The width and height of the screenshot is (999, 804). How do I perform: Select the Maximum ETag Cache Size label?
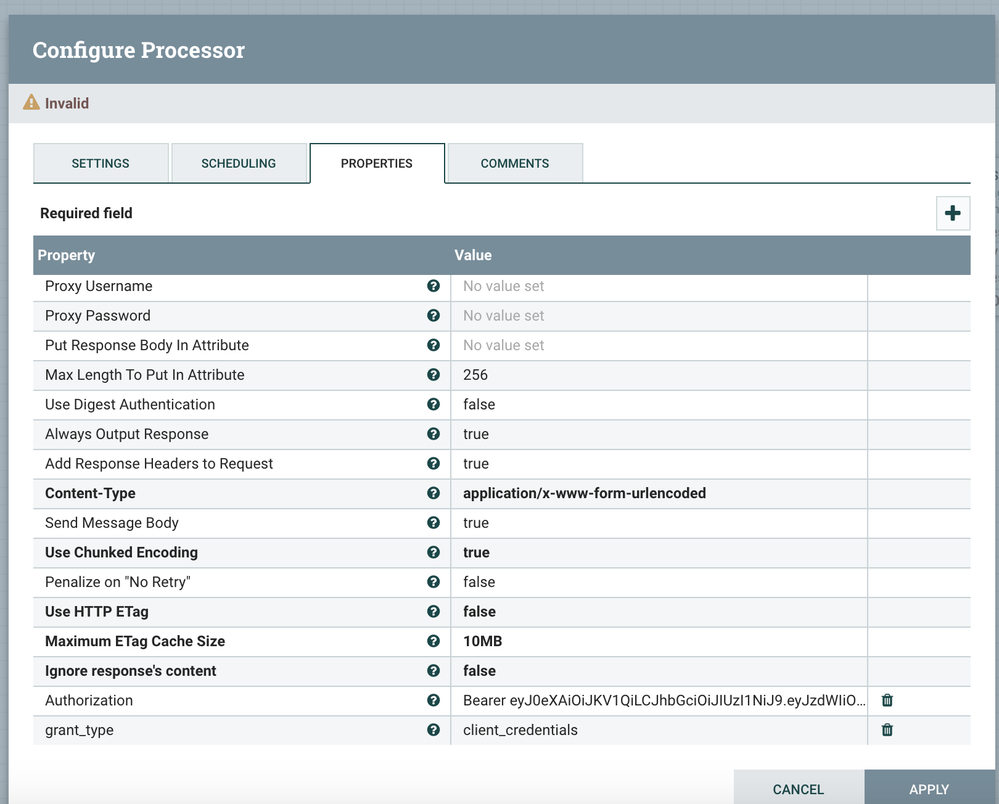pos(134,642)
